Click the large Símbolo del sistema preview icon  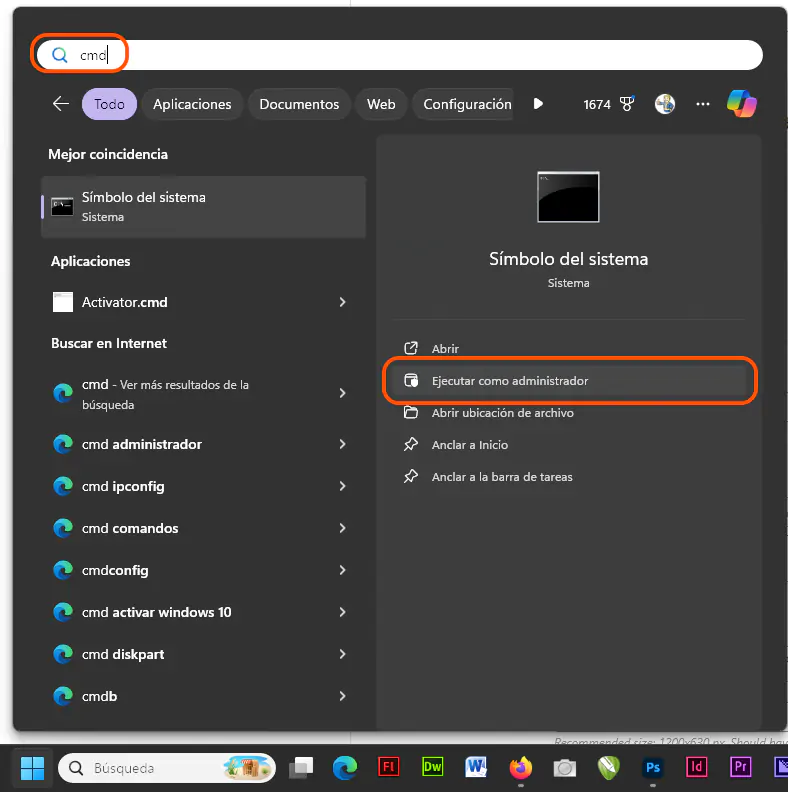pos(568,196)
